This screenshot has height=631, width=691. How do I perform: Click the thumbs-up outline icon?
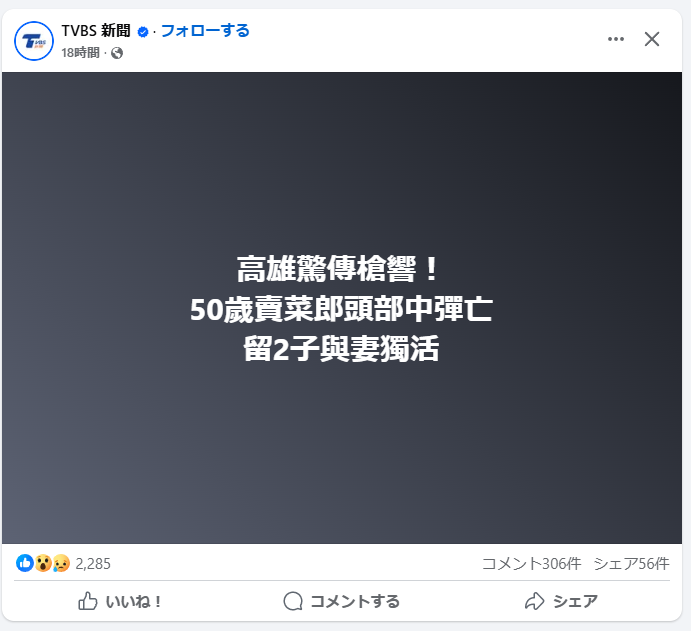[x=88, y=601]
